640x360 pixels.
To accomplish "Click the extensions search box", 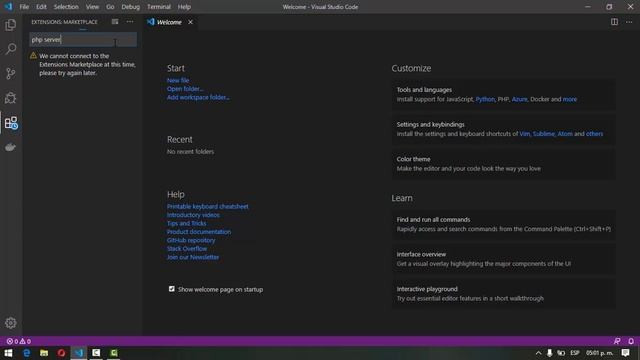I will coord(83,40).
